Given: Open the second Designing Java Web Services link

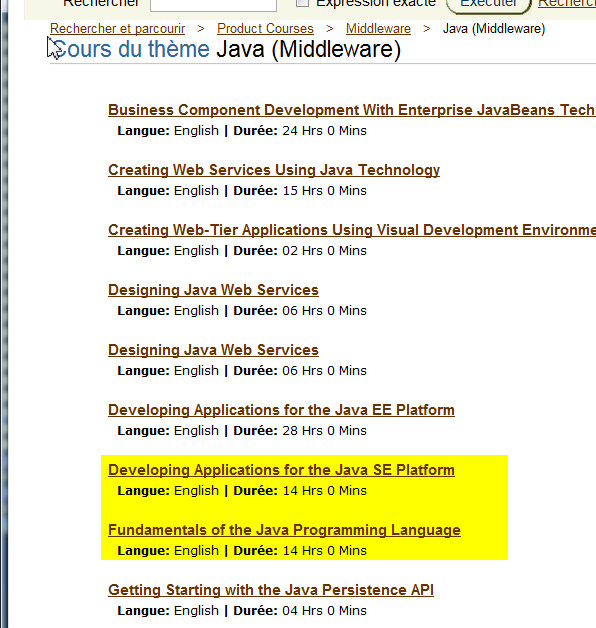Looking at the screenshot, I should coord(213,350).
